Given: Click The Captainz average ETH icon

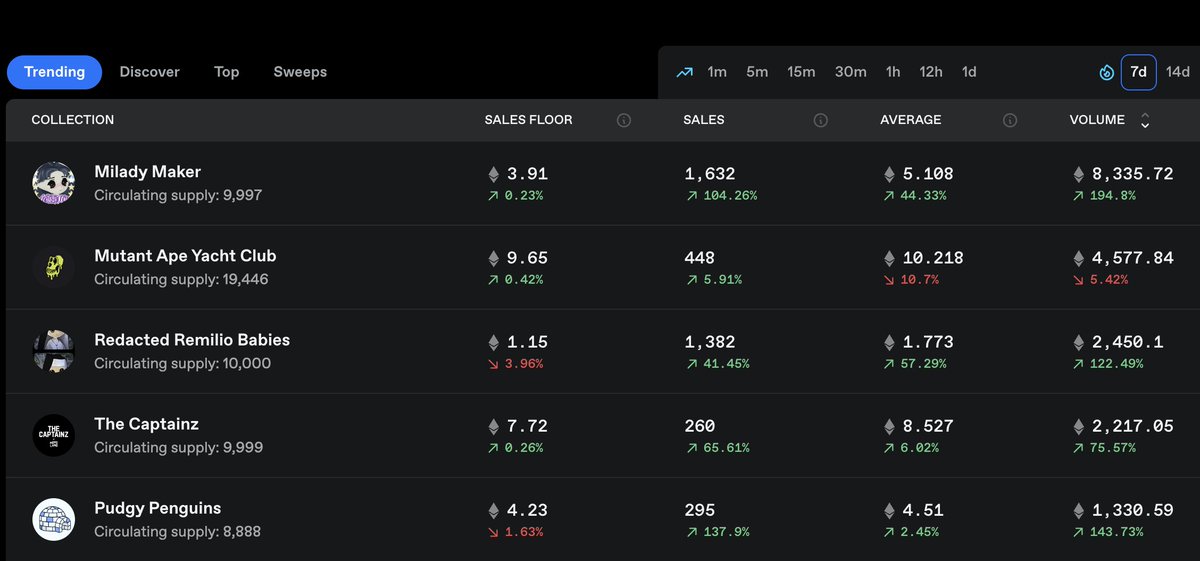Looking at the screenshot, I should [888, 426].
